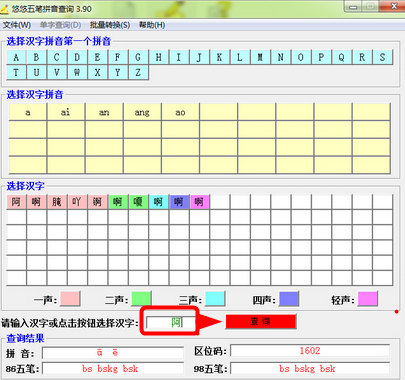
Task: Click the red 查询 query button
Action: pyautogui.click(x=261, y=322)
